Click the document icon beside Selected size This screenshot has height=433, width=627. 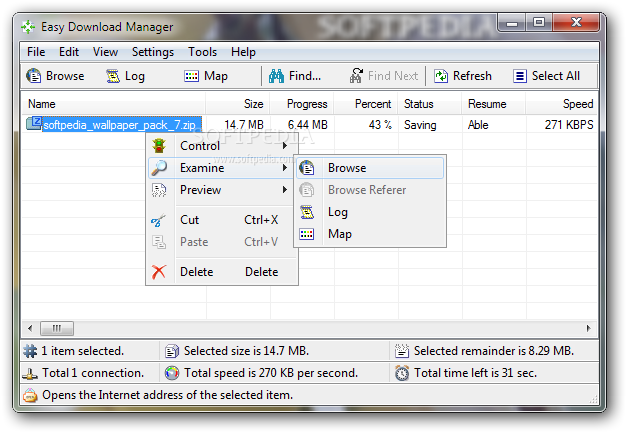tap(172, 351)
